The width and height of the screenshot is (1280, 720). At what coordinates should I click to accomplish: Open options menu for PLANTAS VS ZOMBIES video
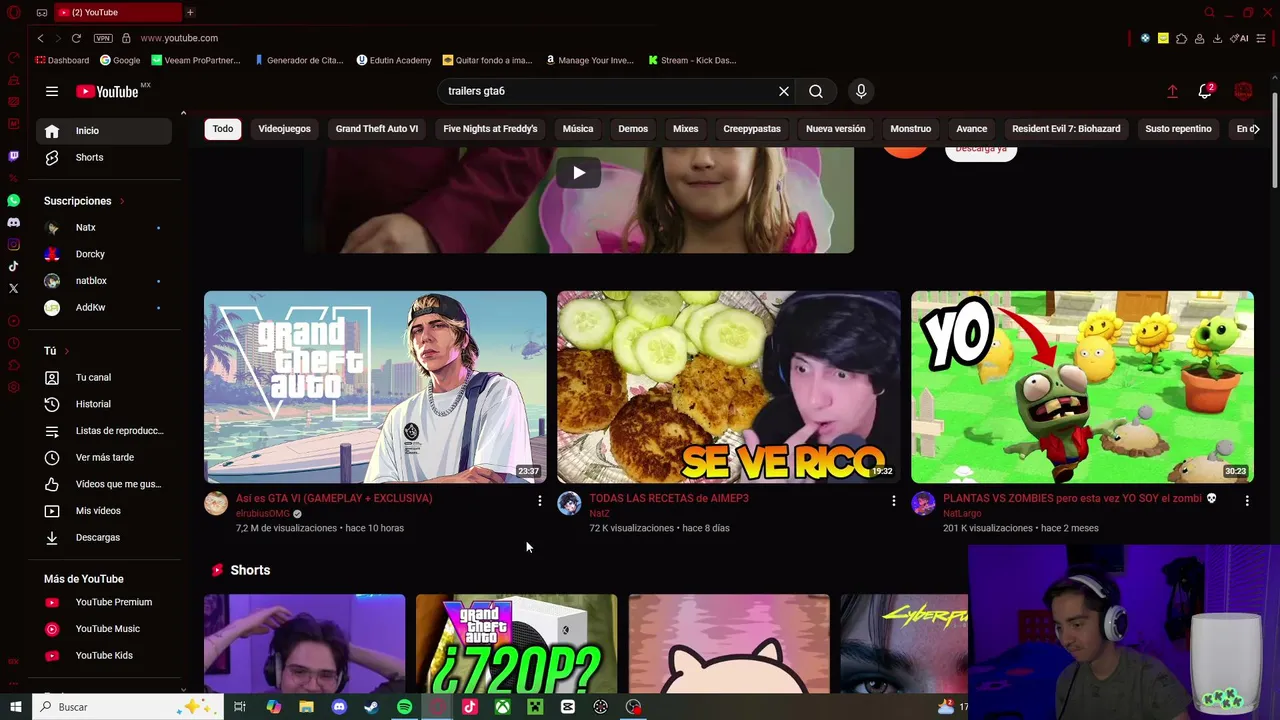pos(1247,501)
